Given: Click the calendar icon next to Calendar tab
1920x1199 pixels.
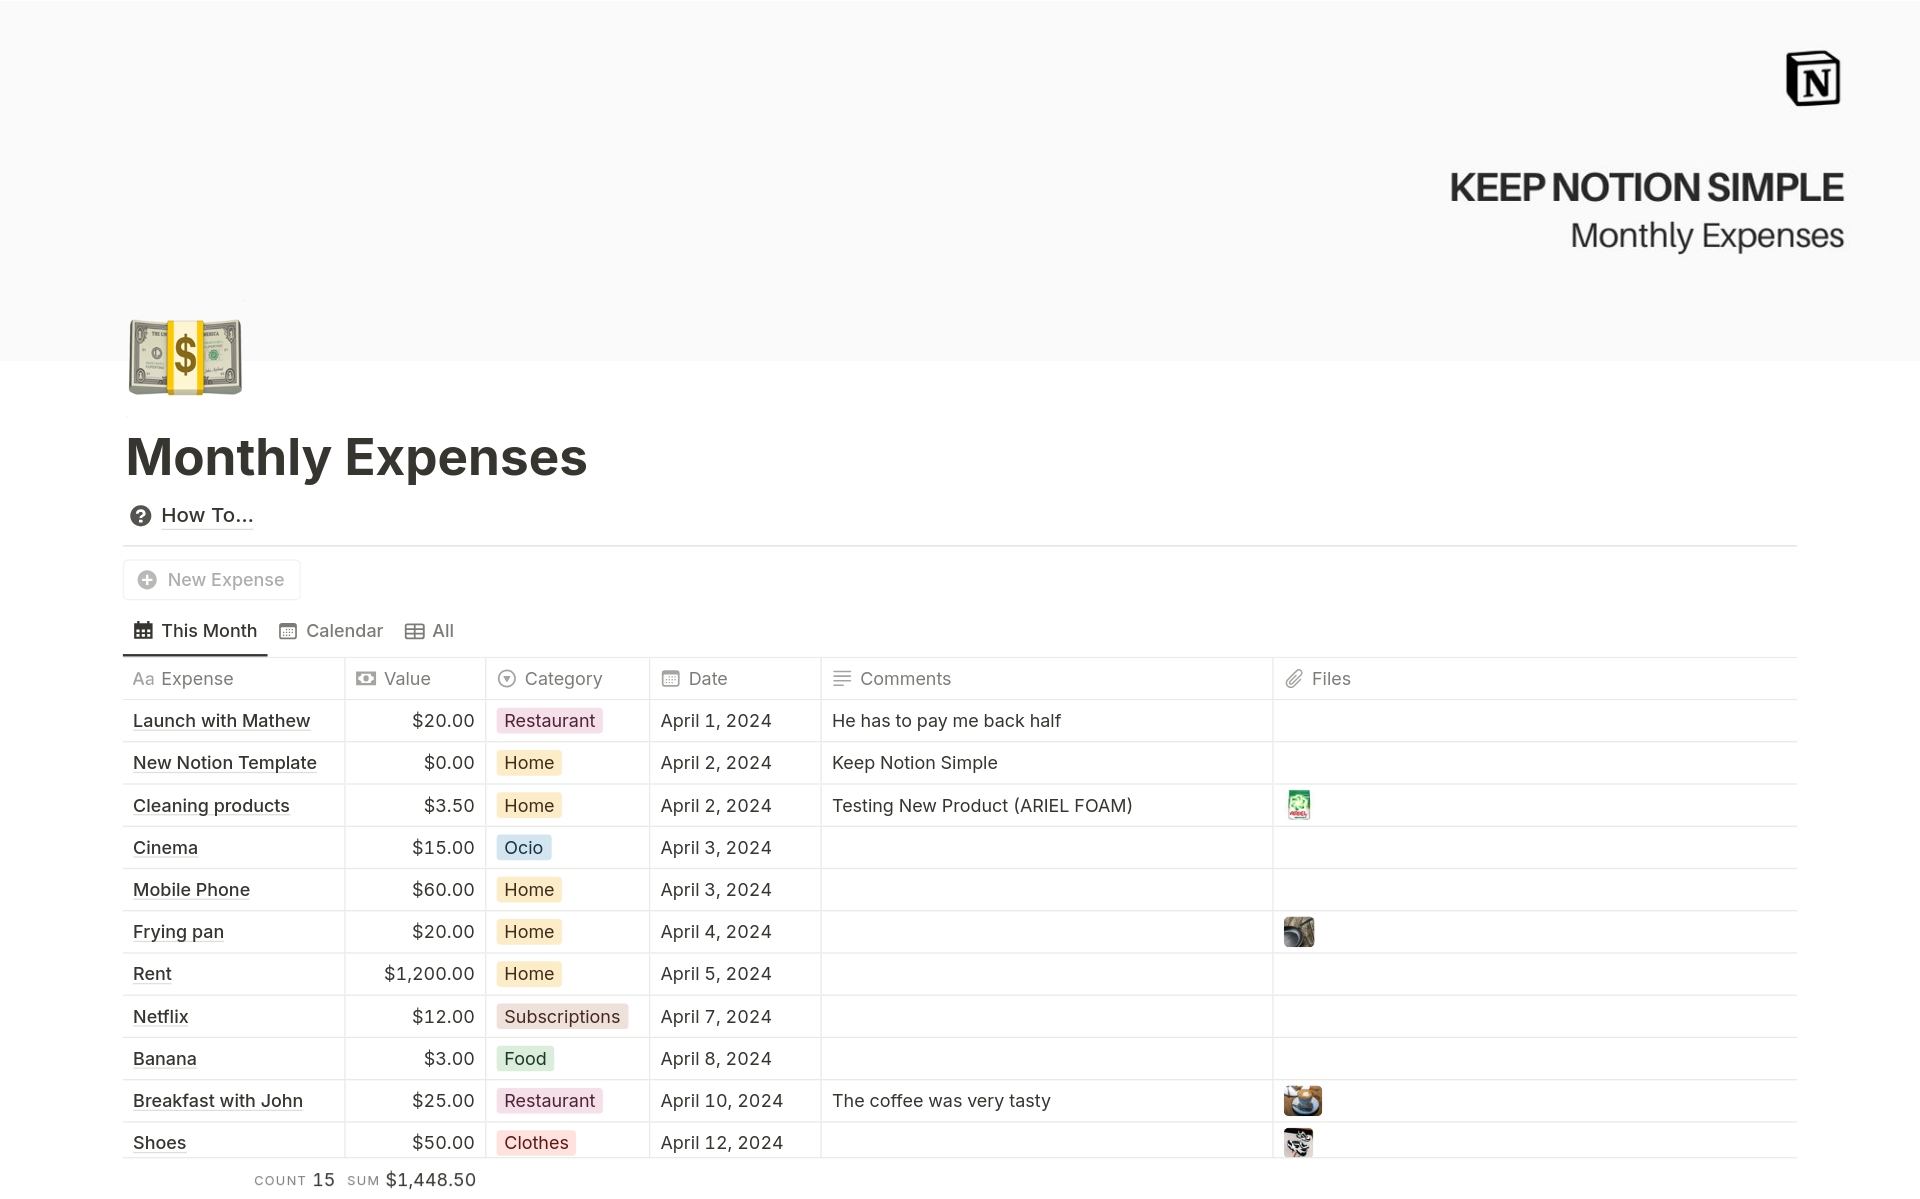Looking at the screenshot, I should click(290, 630).
